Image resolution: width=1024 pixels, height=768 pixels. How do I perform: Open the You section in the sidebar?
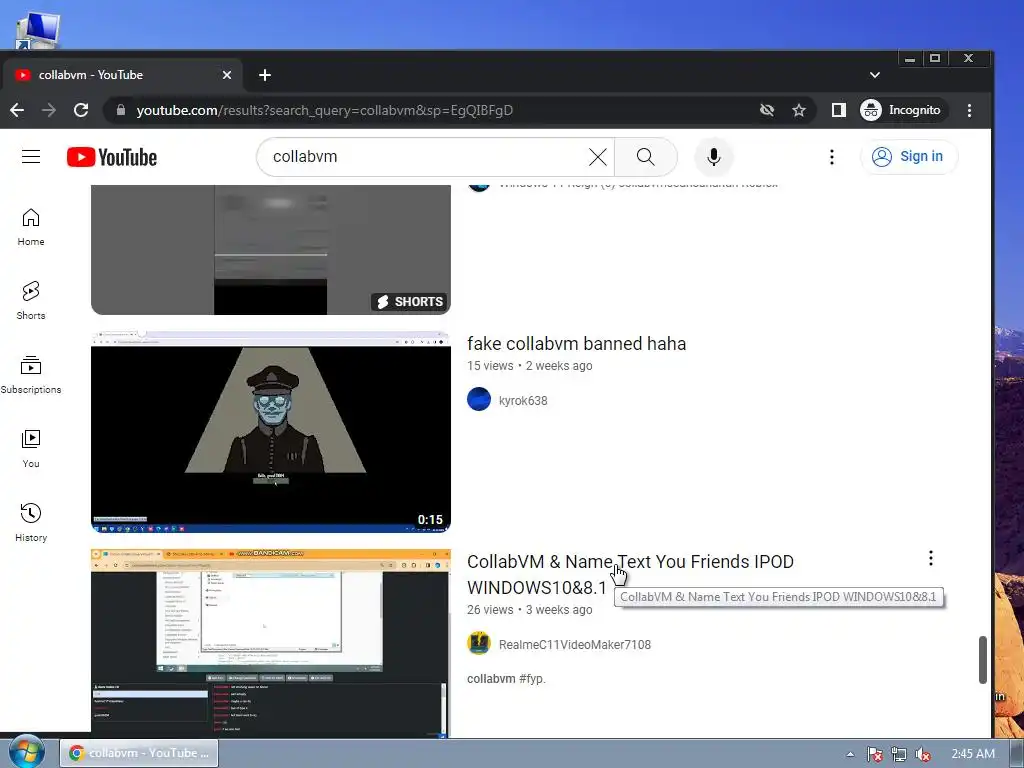31,449
